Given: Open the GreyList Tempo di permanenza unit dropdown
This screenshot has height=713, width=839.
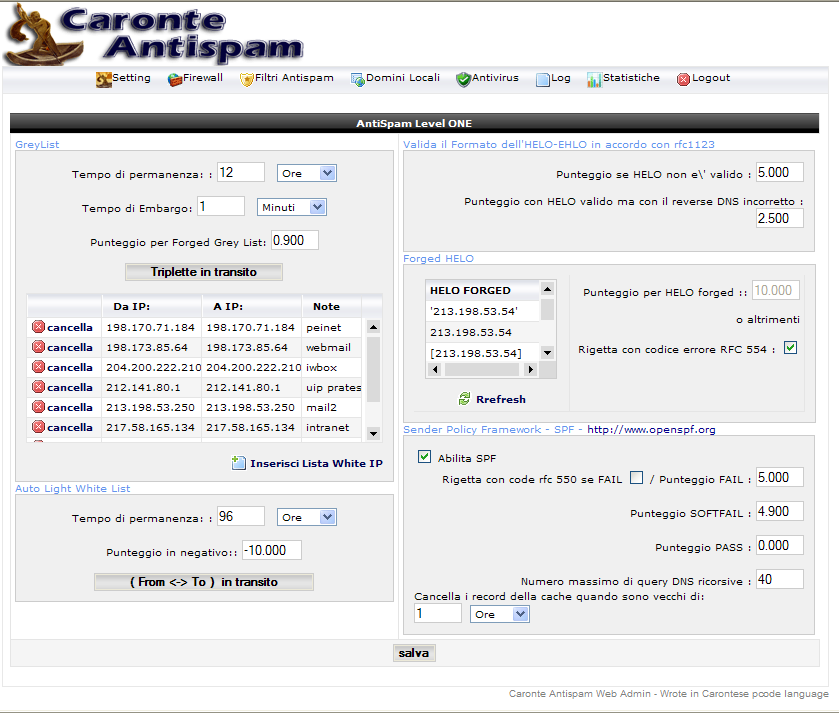Looking at the screenshot, I should coord(307,173).
